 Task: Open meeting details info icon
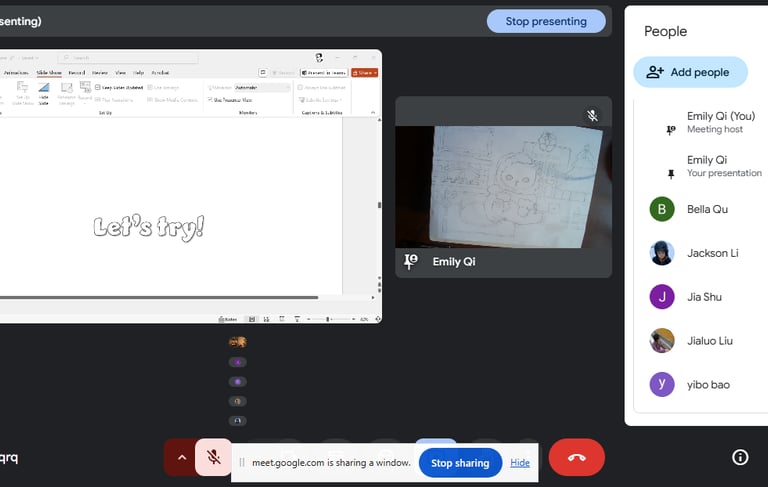[x=740, y=457]
